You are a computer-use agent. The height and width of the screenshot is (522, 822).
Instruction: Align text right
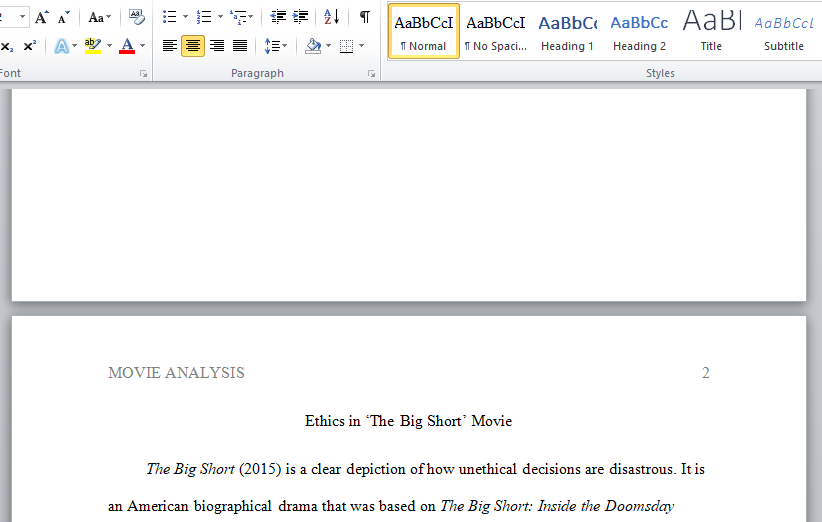[x=217, y=46]
